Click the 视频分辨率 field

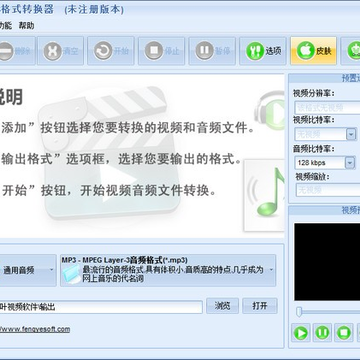click(327, 107)
